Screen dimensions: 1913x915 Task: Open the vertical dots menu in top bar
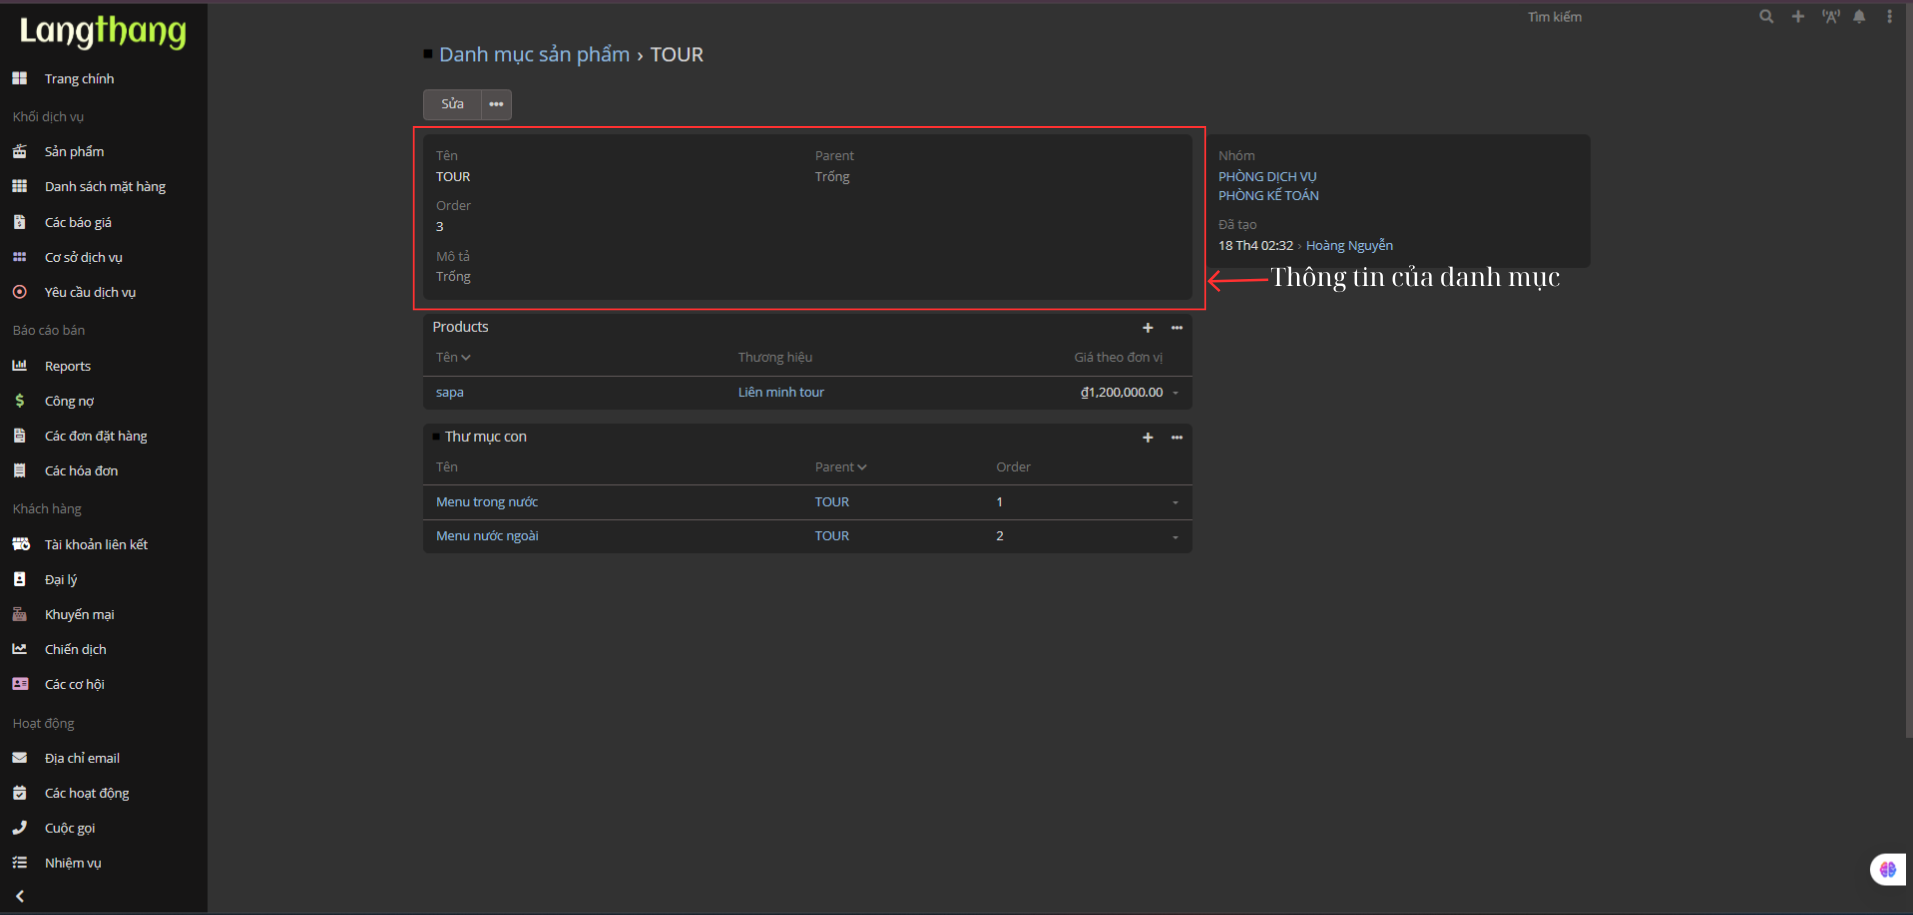(x=1889, y=17)
